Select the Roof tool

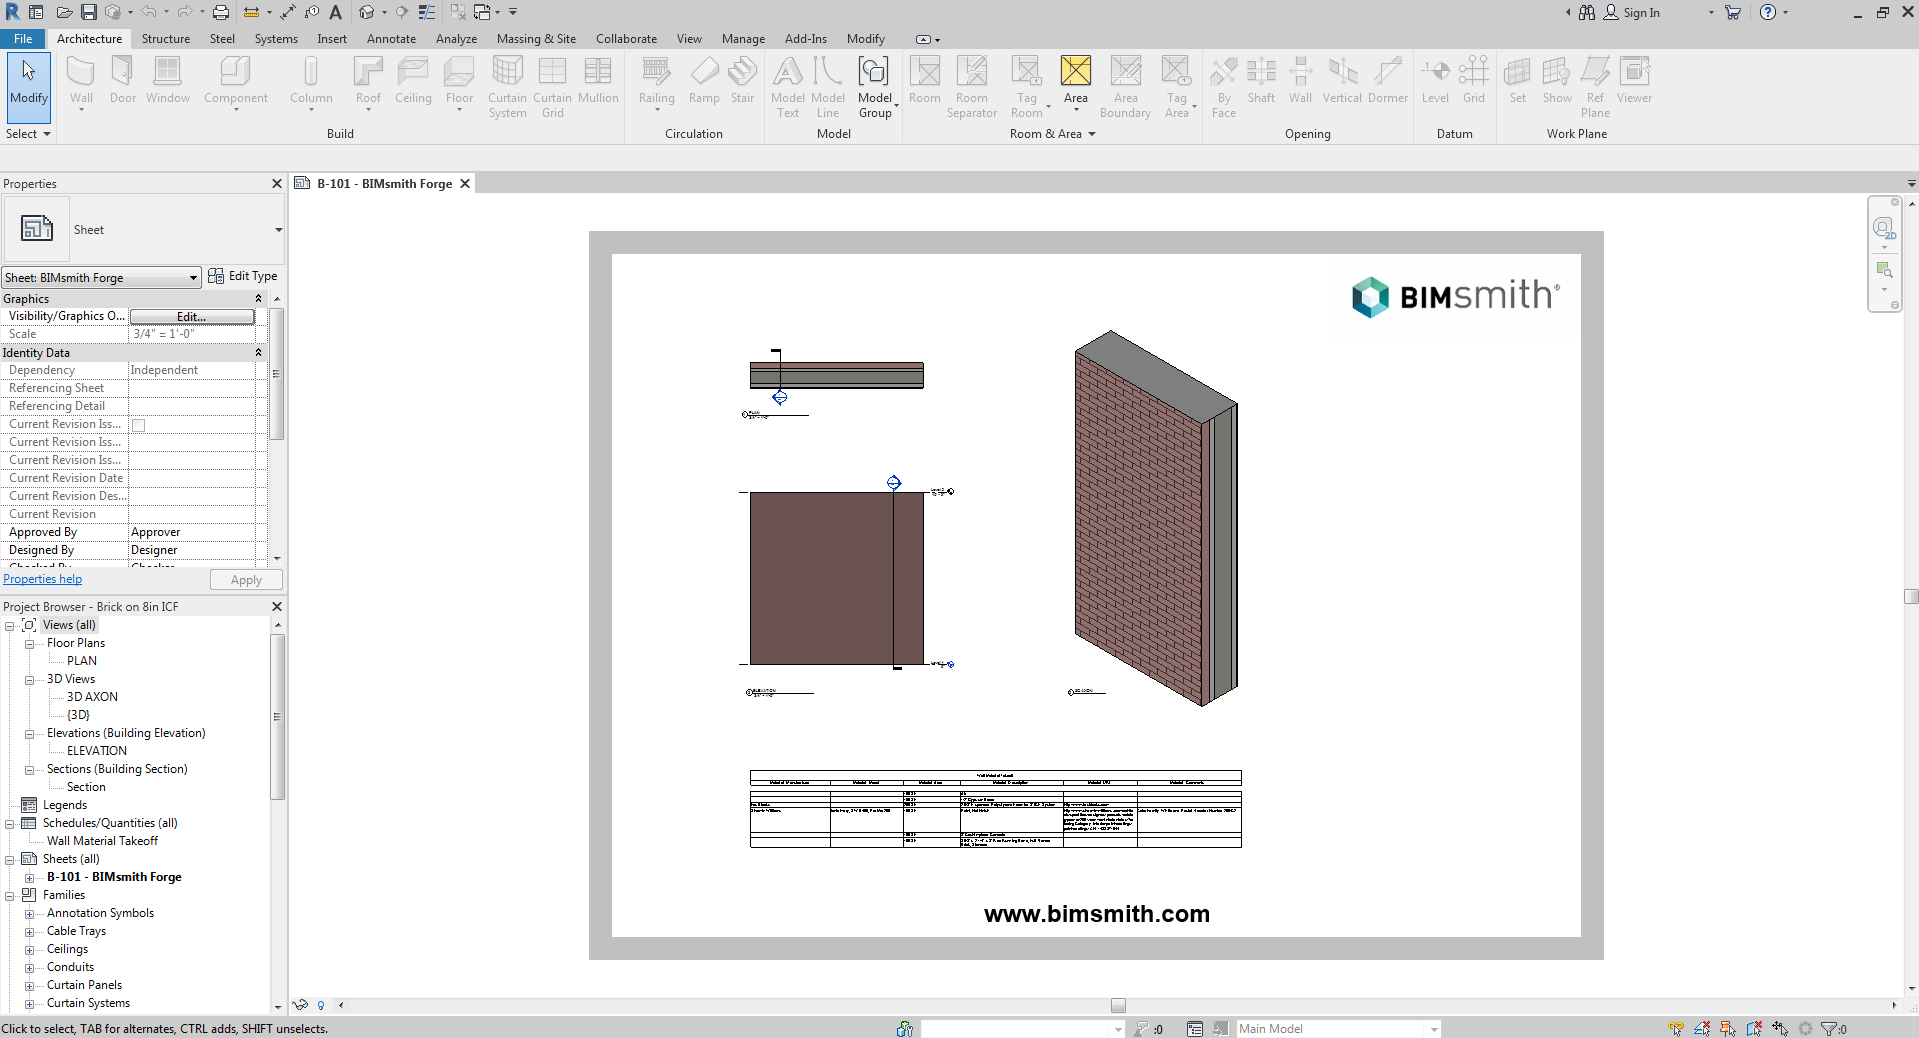(x=368, y=81)
